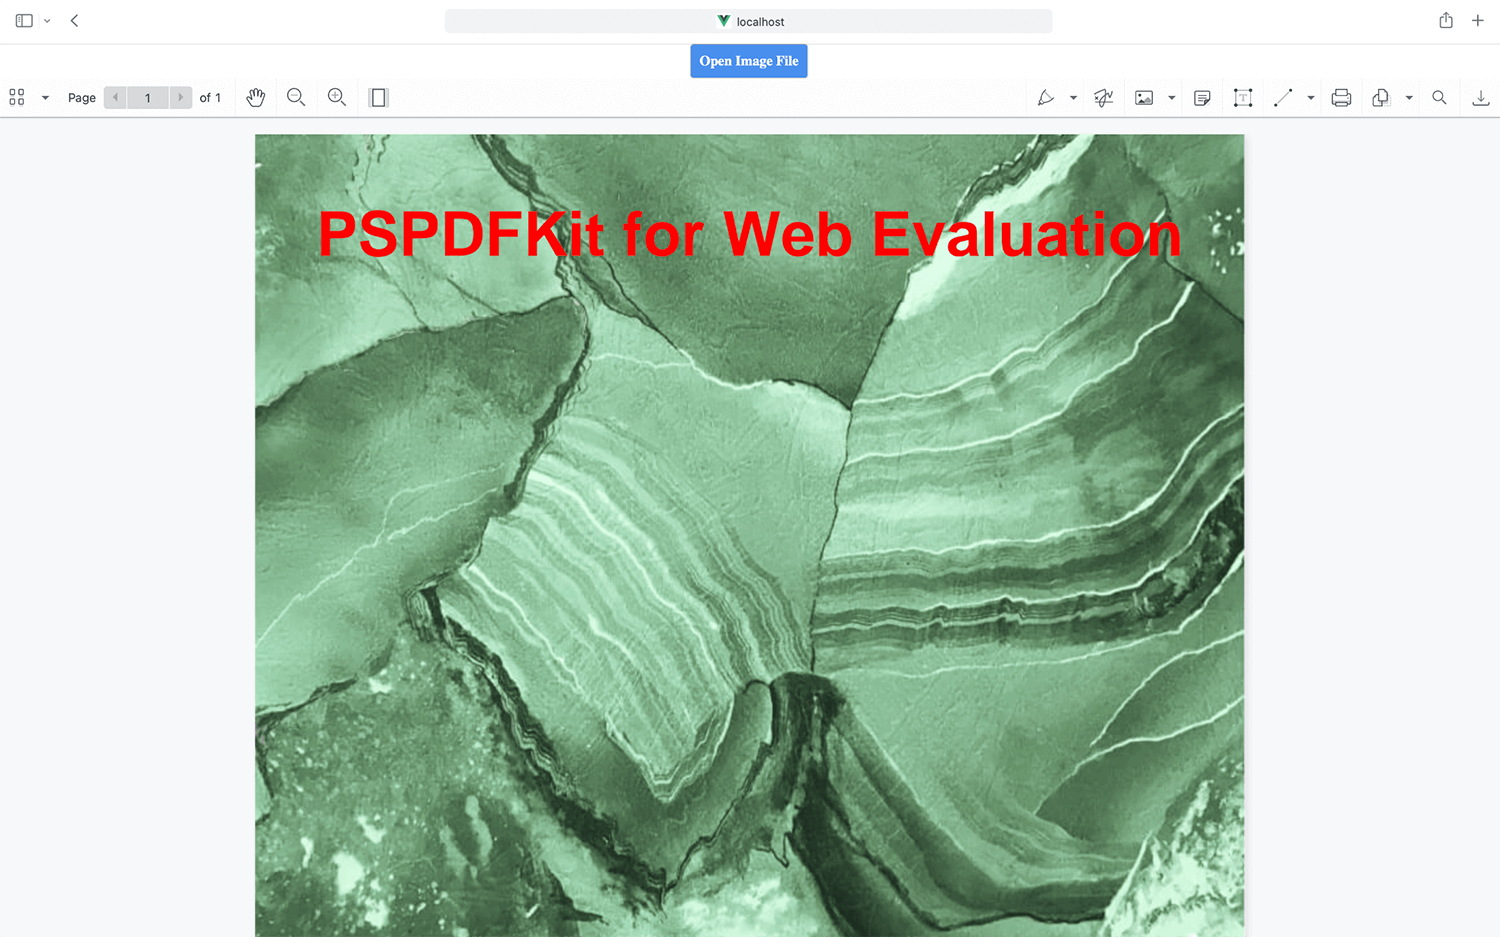Zoom in on the document
Image resolution: width=1500 pixels, height=937 pixels.
tap(337, 97)
